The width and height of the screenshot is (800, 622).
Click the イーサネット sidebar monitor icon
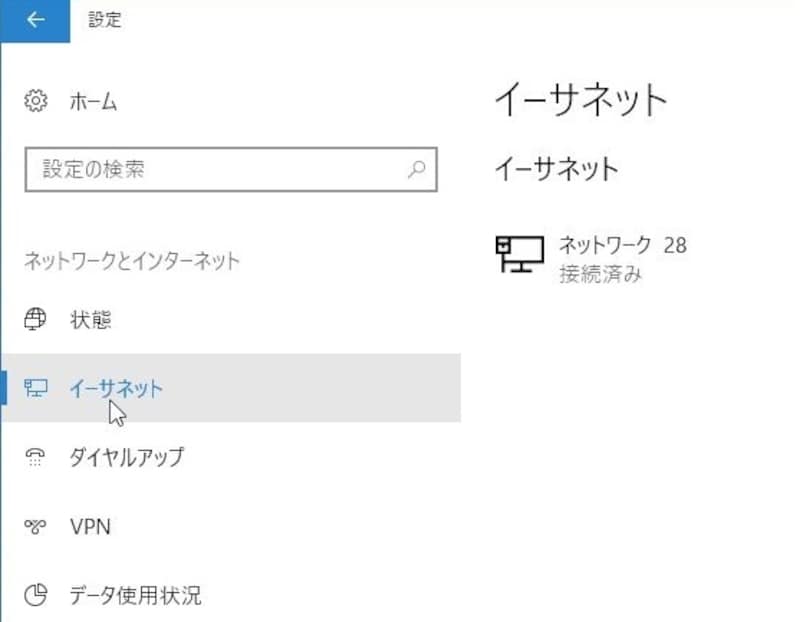tap(36, 388)
